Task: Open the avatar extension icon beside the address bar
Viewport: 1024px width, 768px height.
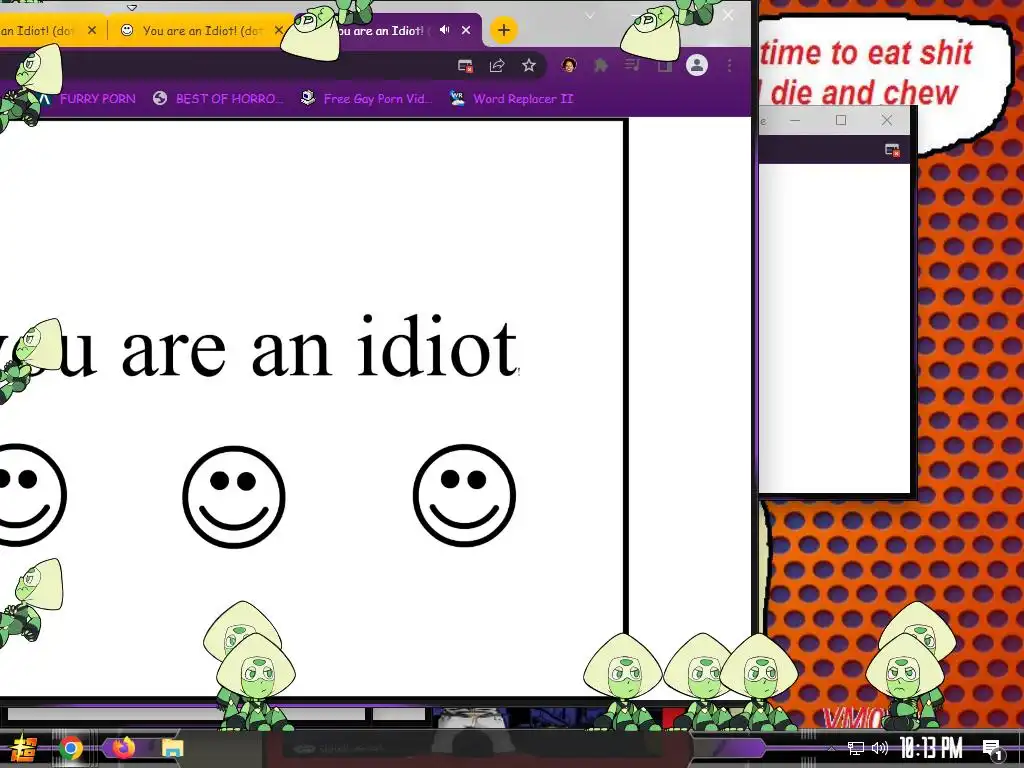Action: (569, 65)
